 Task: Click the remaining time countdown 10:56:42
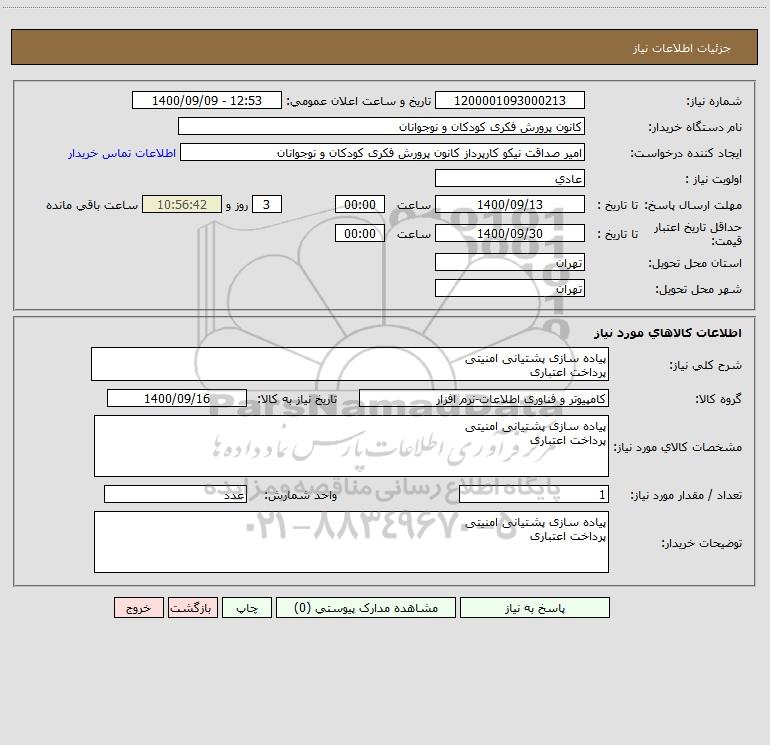click(182, 204)
